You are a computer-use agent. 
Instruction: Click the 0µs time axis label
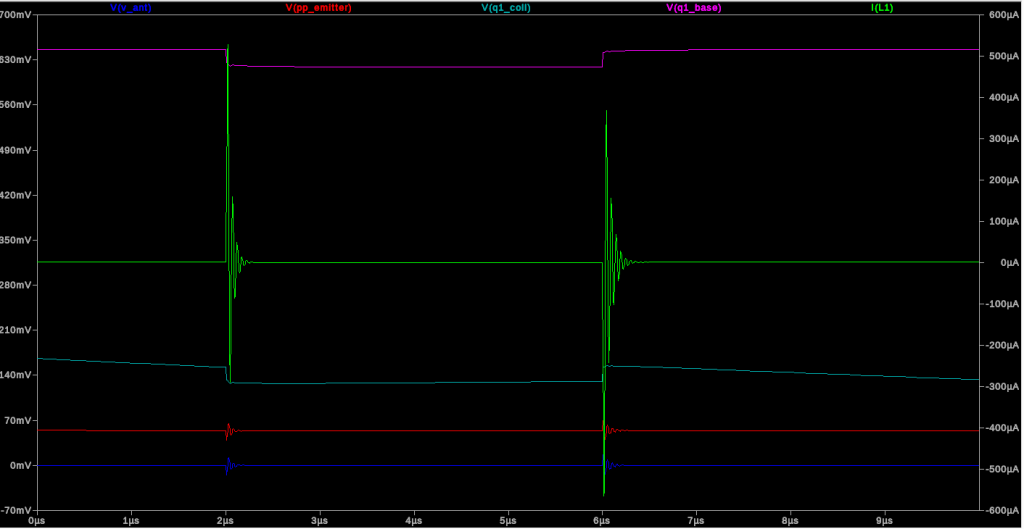click(37, 522)
